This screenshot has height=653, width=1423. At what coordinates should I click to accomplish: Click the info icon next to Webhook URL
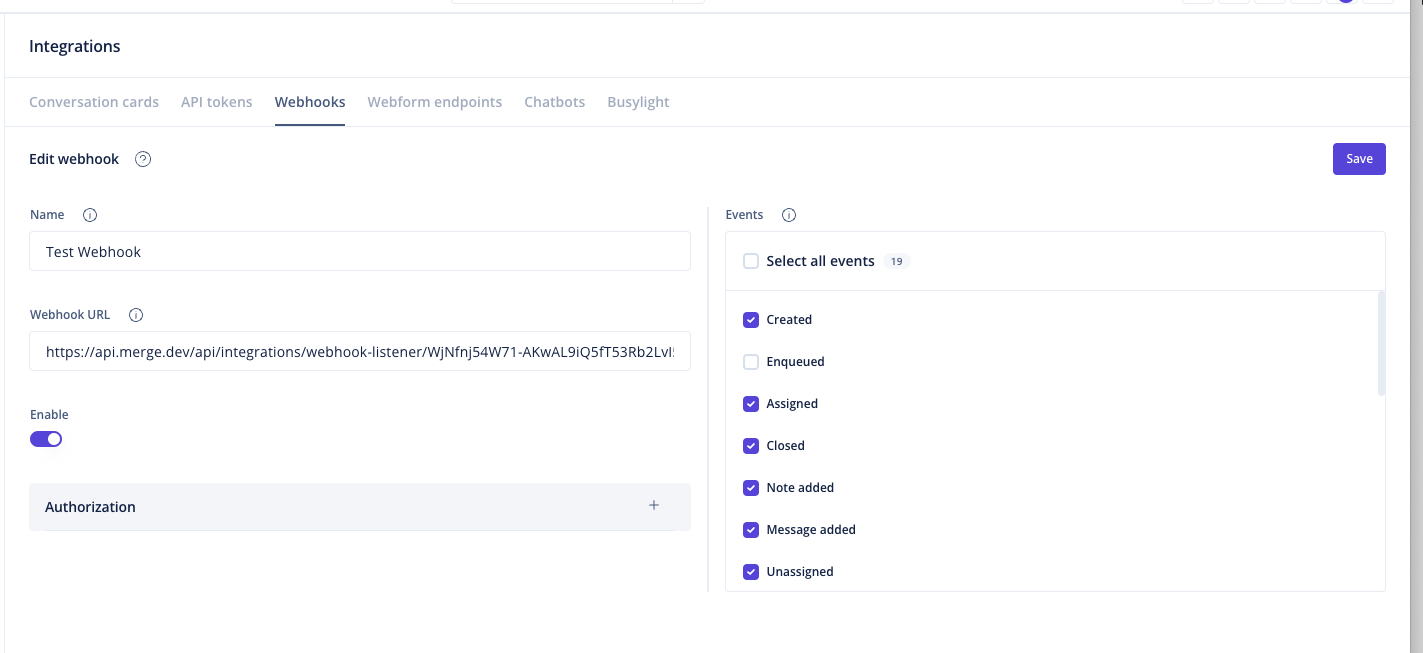(x=136, y=315)
